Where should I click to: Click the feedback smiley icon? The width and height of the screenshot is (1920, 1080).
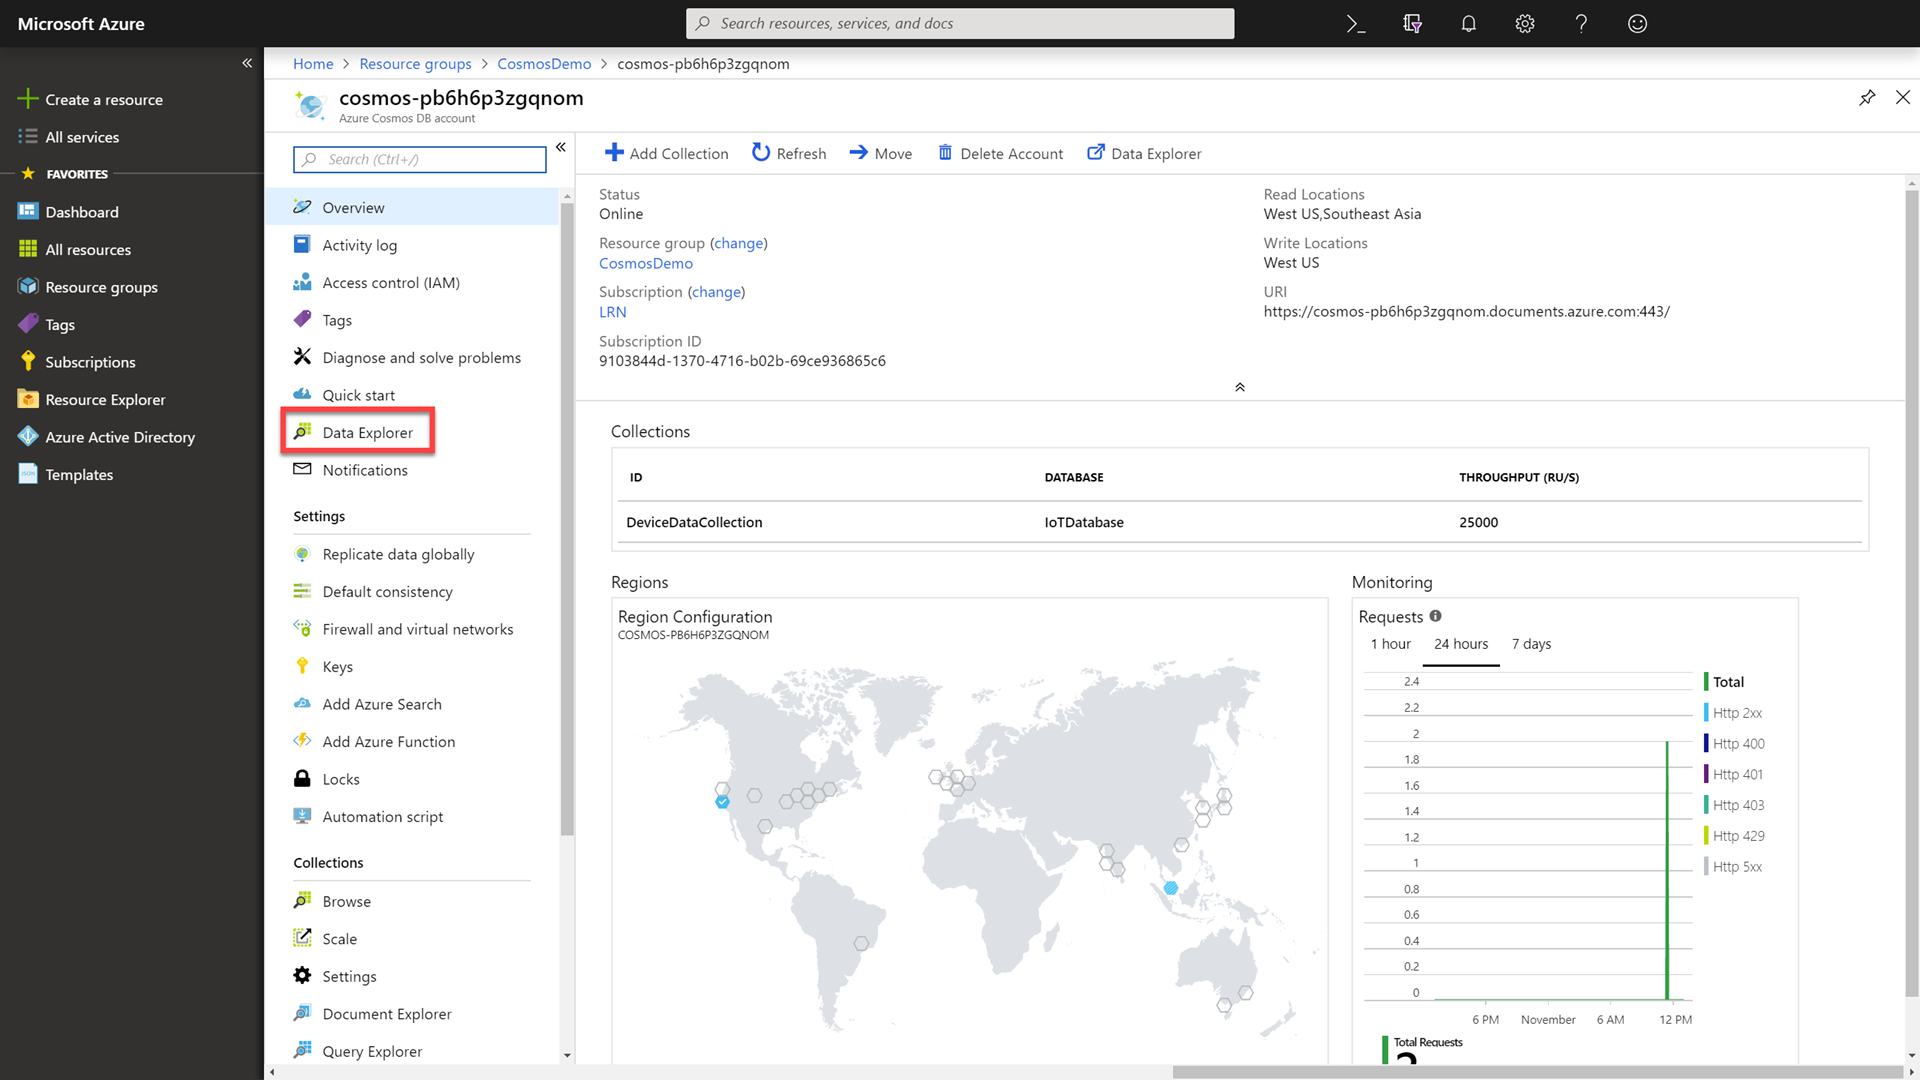point(1637,24)
